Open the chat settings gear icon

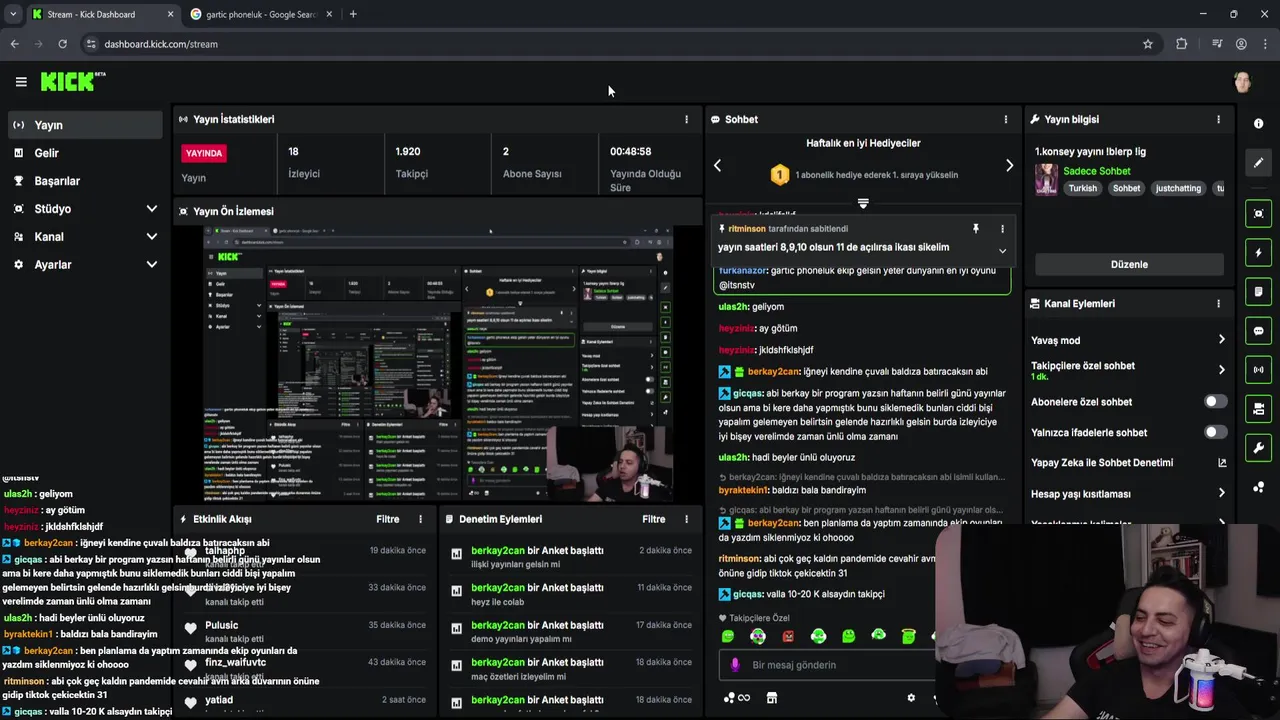point(911,698)
